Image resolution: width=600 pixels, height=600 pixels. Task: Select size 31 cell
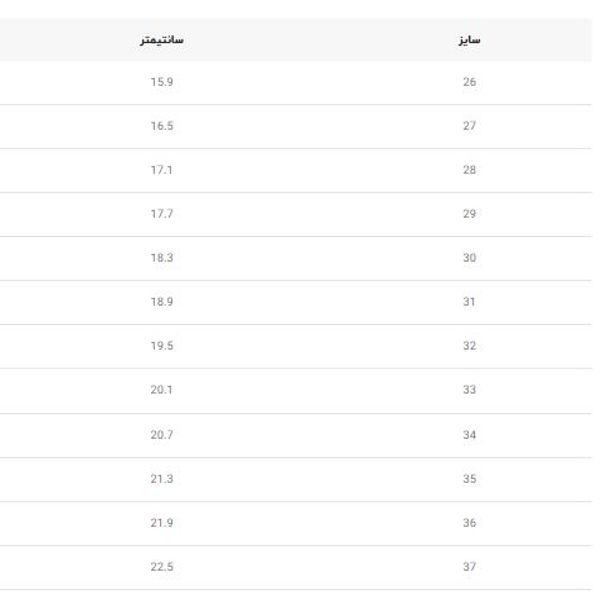(470, 302)
